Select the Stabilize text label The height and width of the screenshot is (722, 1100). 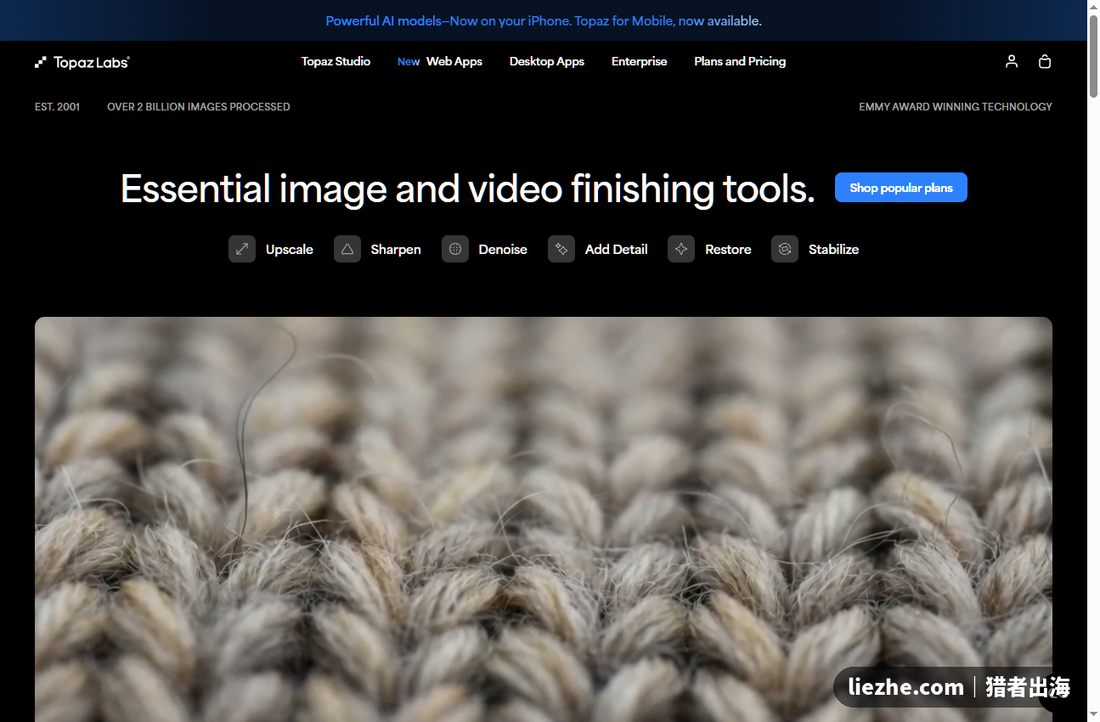(x=833, y=249)
